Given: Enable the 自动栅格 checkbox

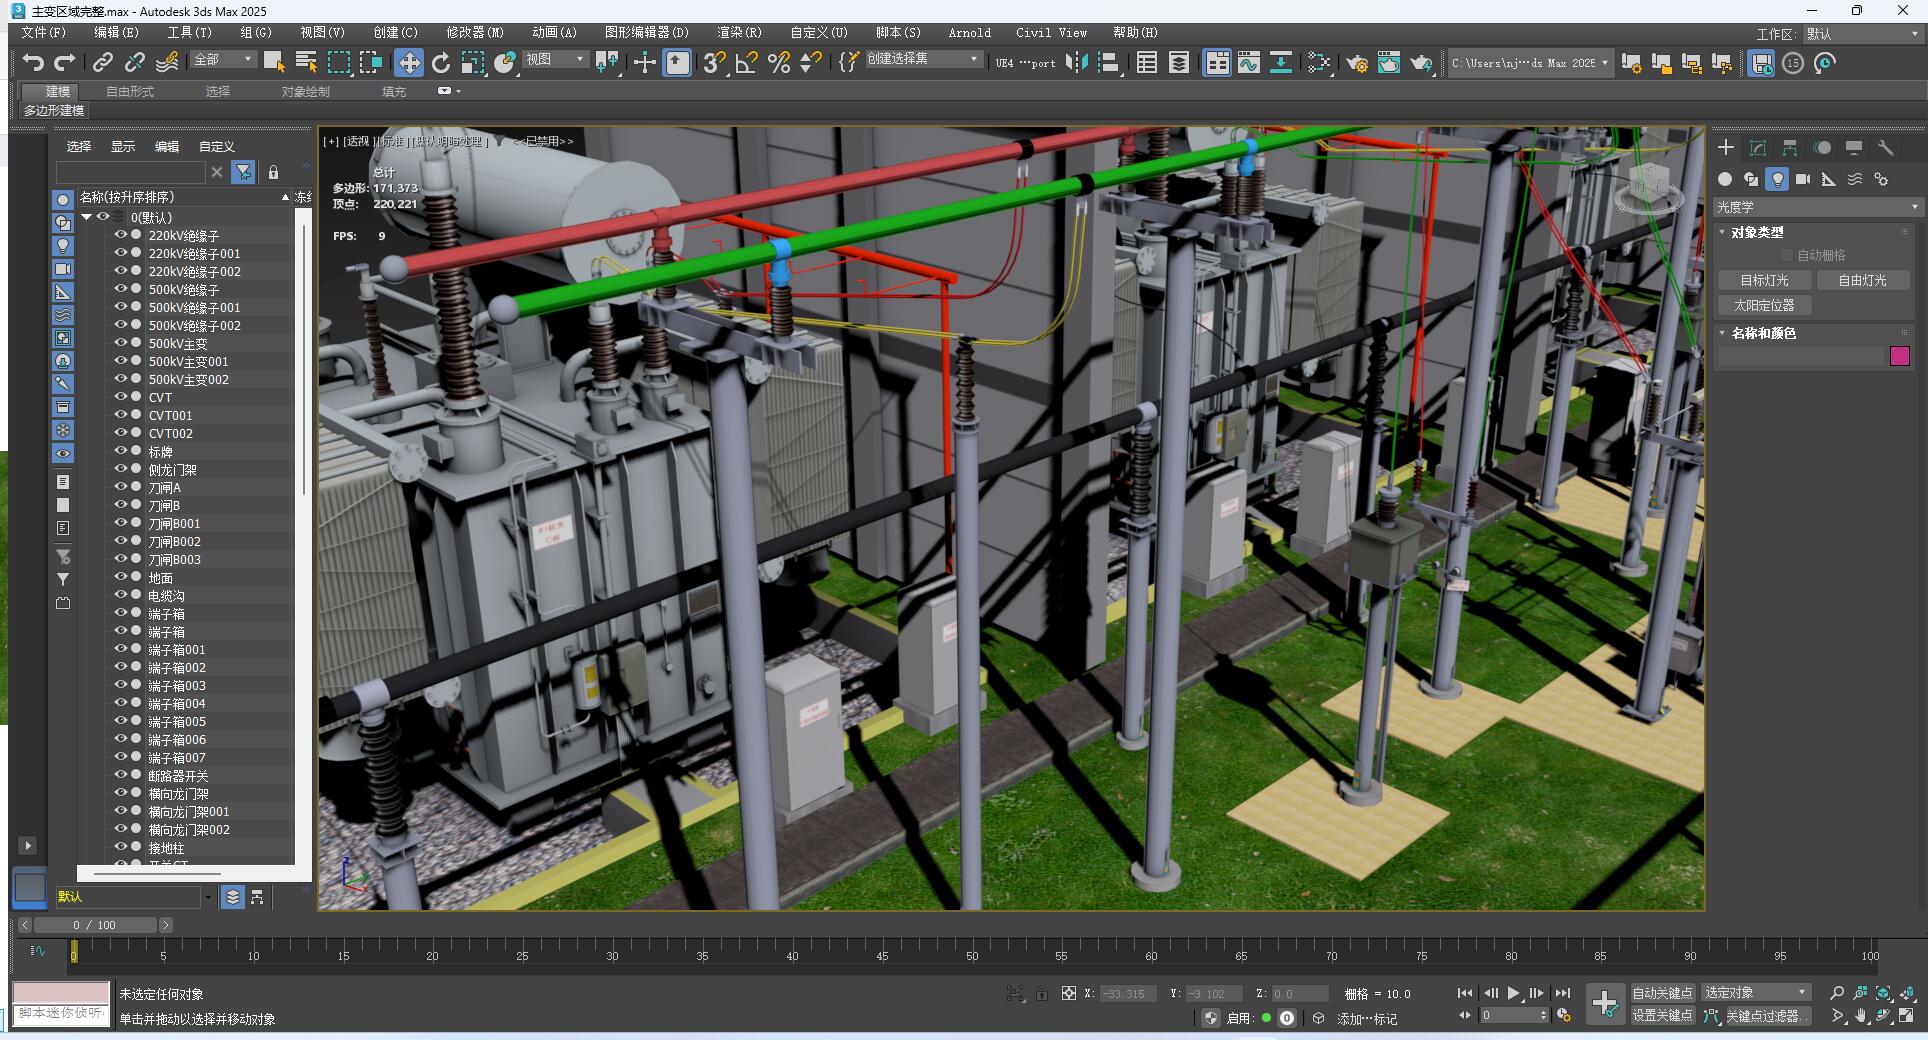Looking at the screenshot, I should tap(1787, 255).
